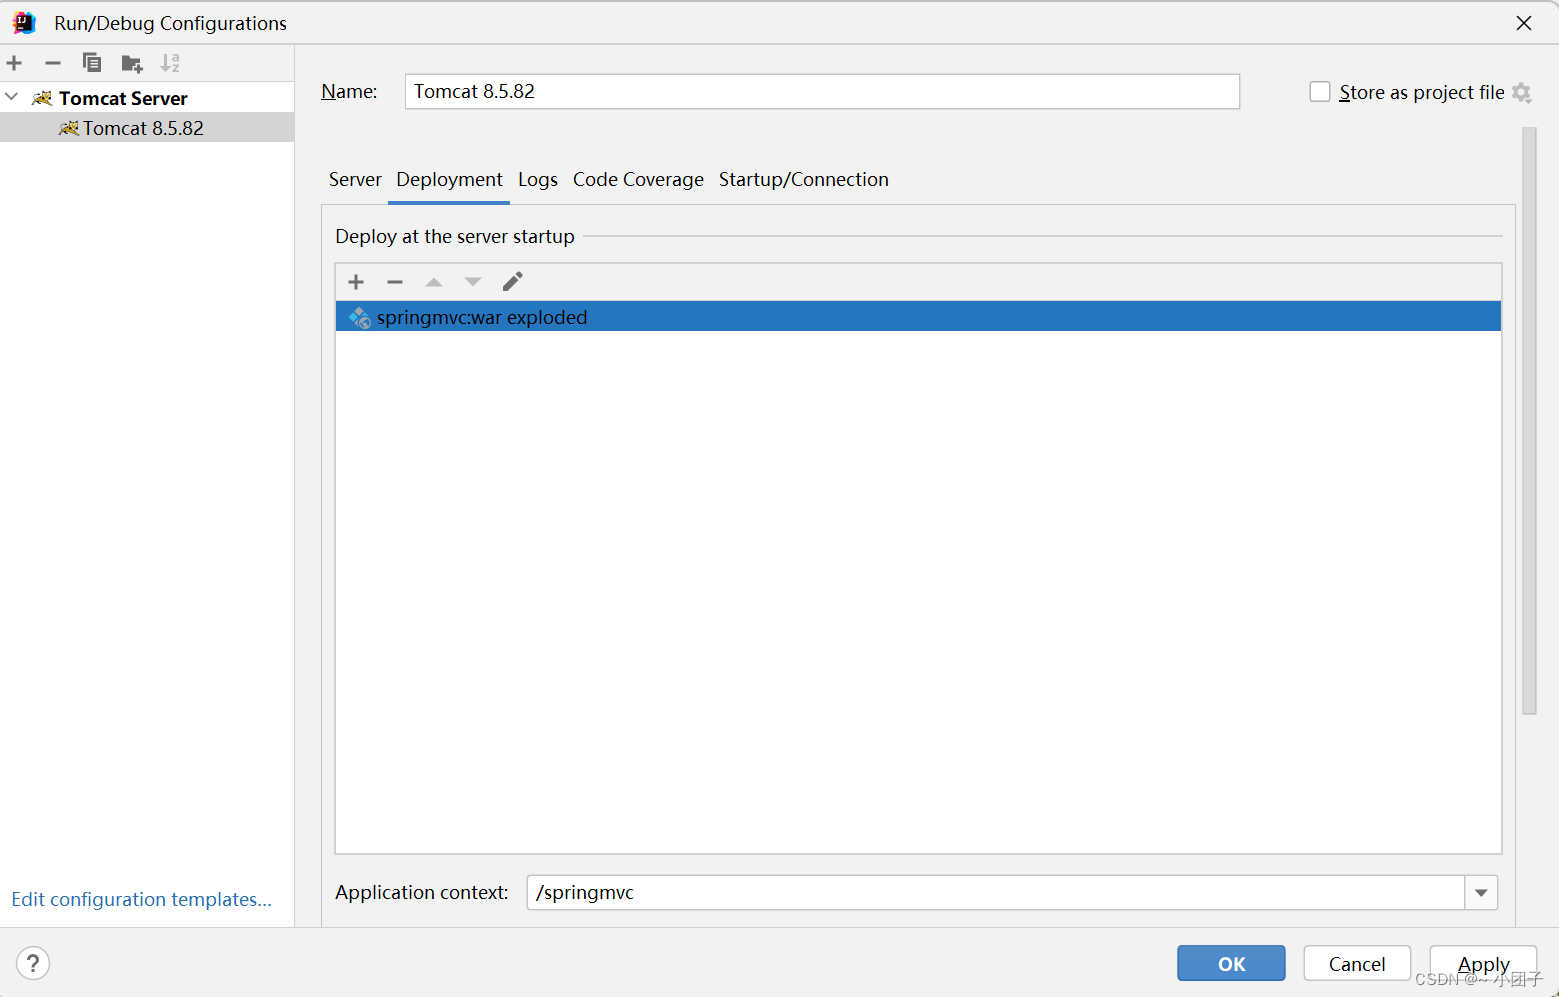Image resolution: width=1559 pixels, height=997 pixels.
Task: Sort configurations alphabetically
Action: coord(170,63)
